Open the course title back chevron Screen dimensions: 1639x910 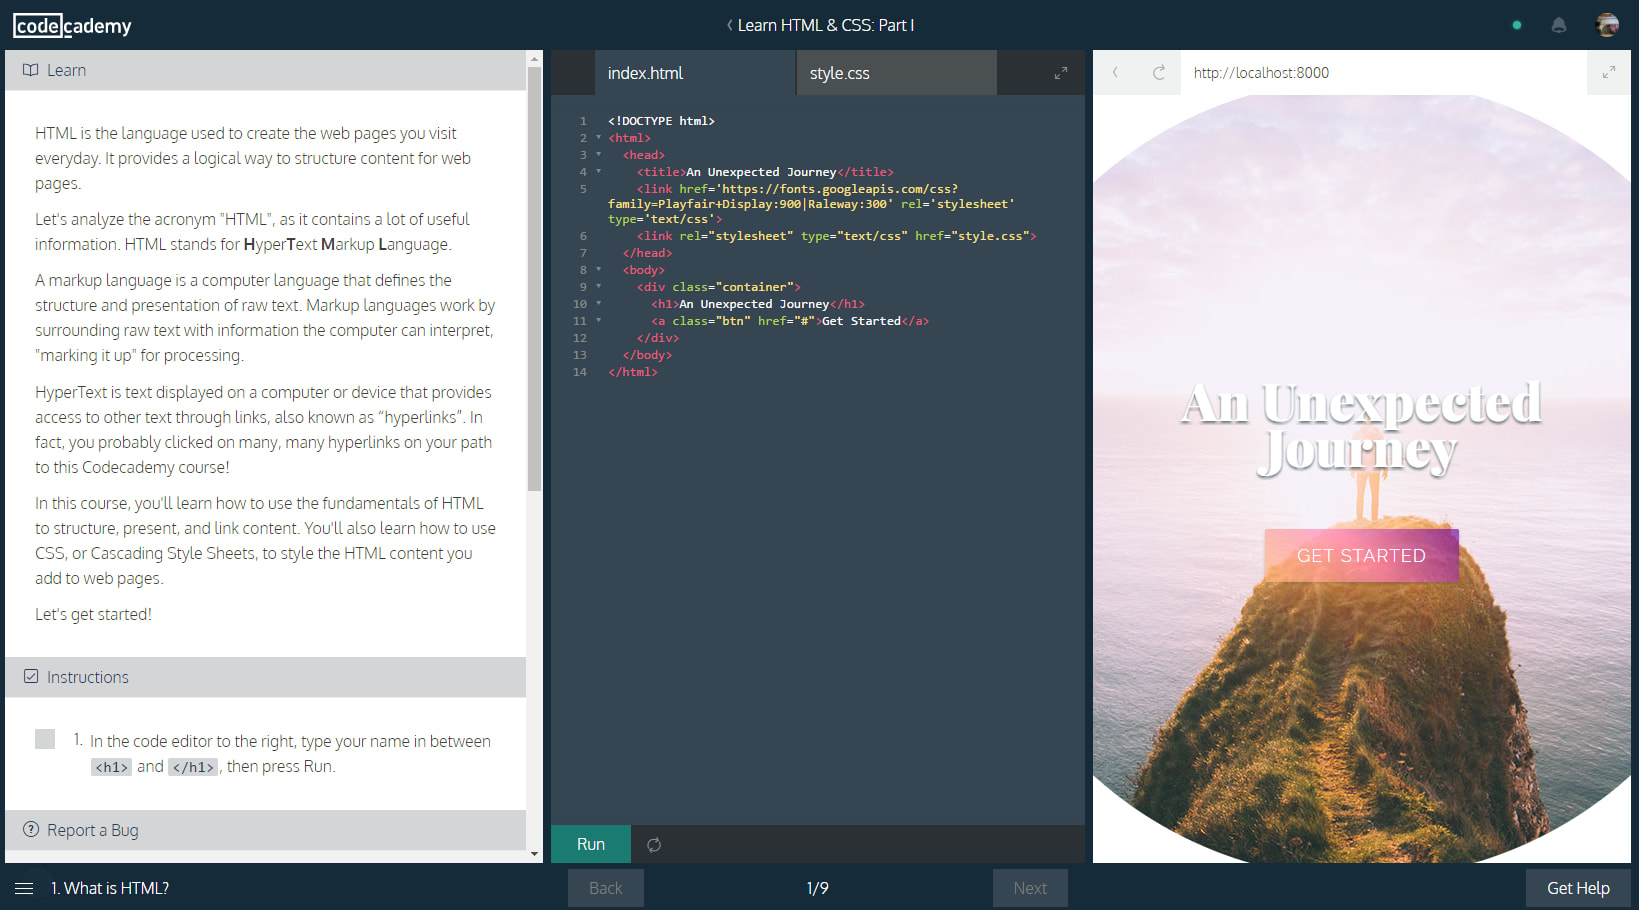click(x=729, y=25)
